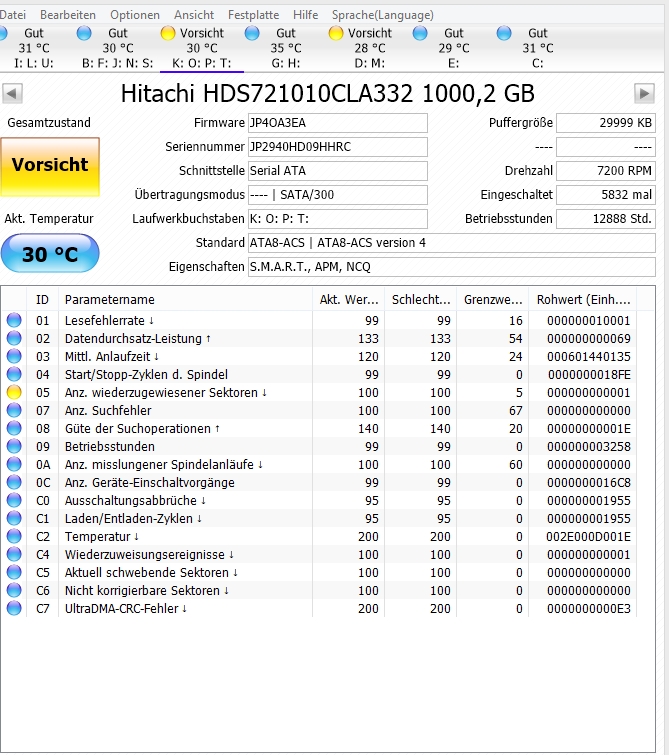Image resolution: width=669 pixels, height=755 pixels.
Task: Click the Schnittstelle field Serial ATA
Action: (338, 171)
